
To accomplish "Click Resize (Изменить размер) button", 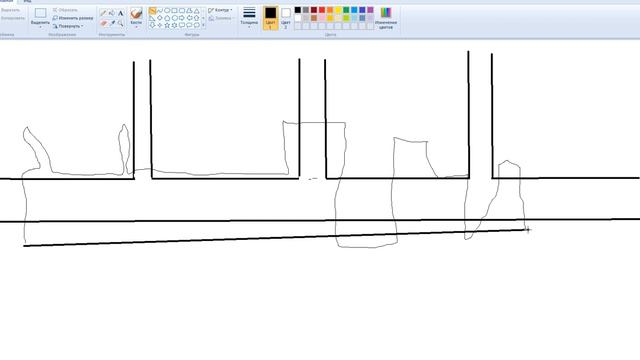I will [x=73, y=18].
